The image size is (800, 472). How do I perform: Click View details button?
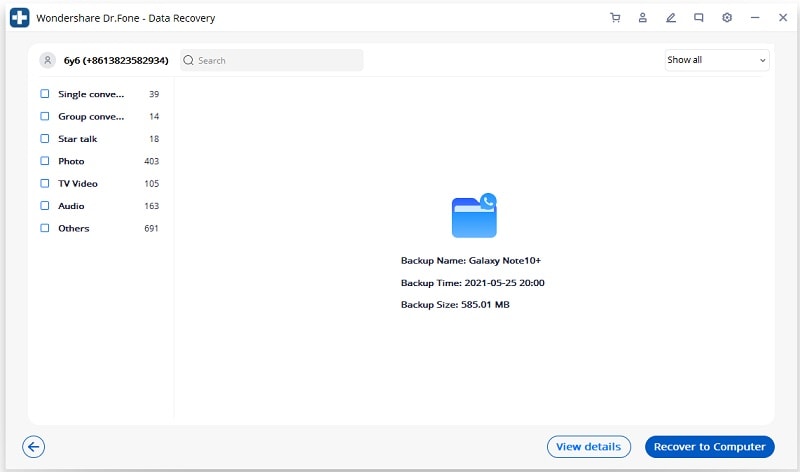click(589, 447)
